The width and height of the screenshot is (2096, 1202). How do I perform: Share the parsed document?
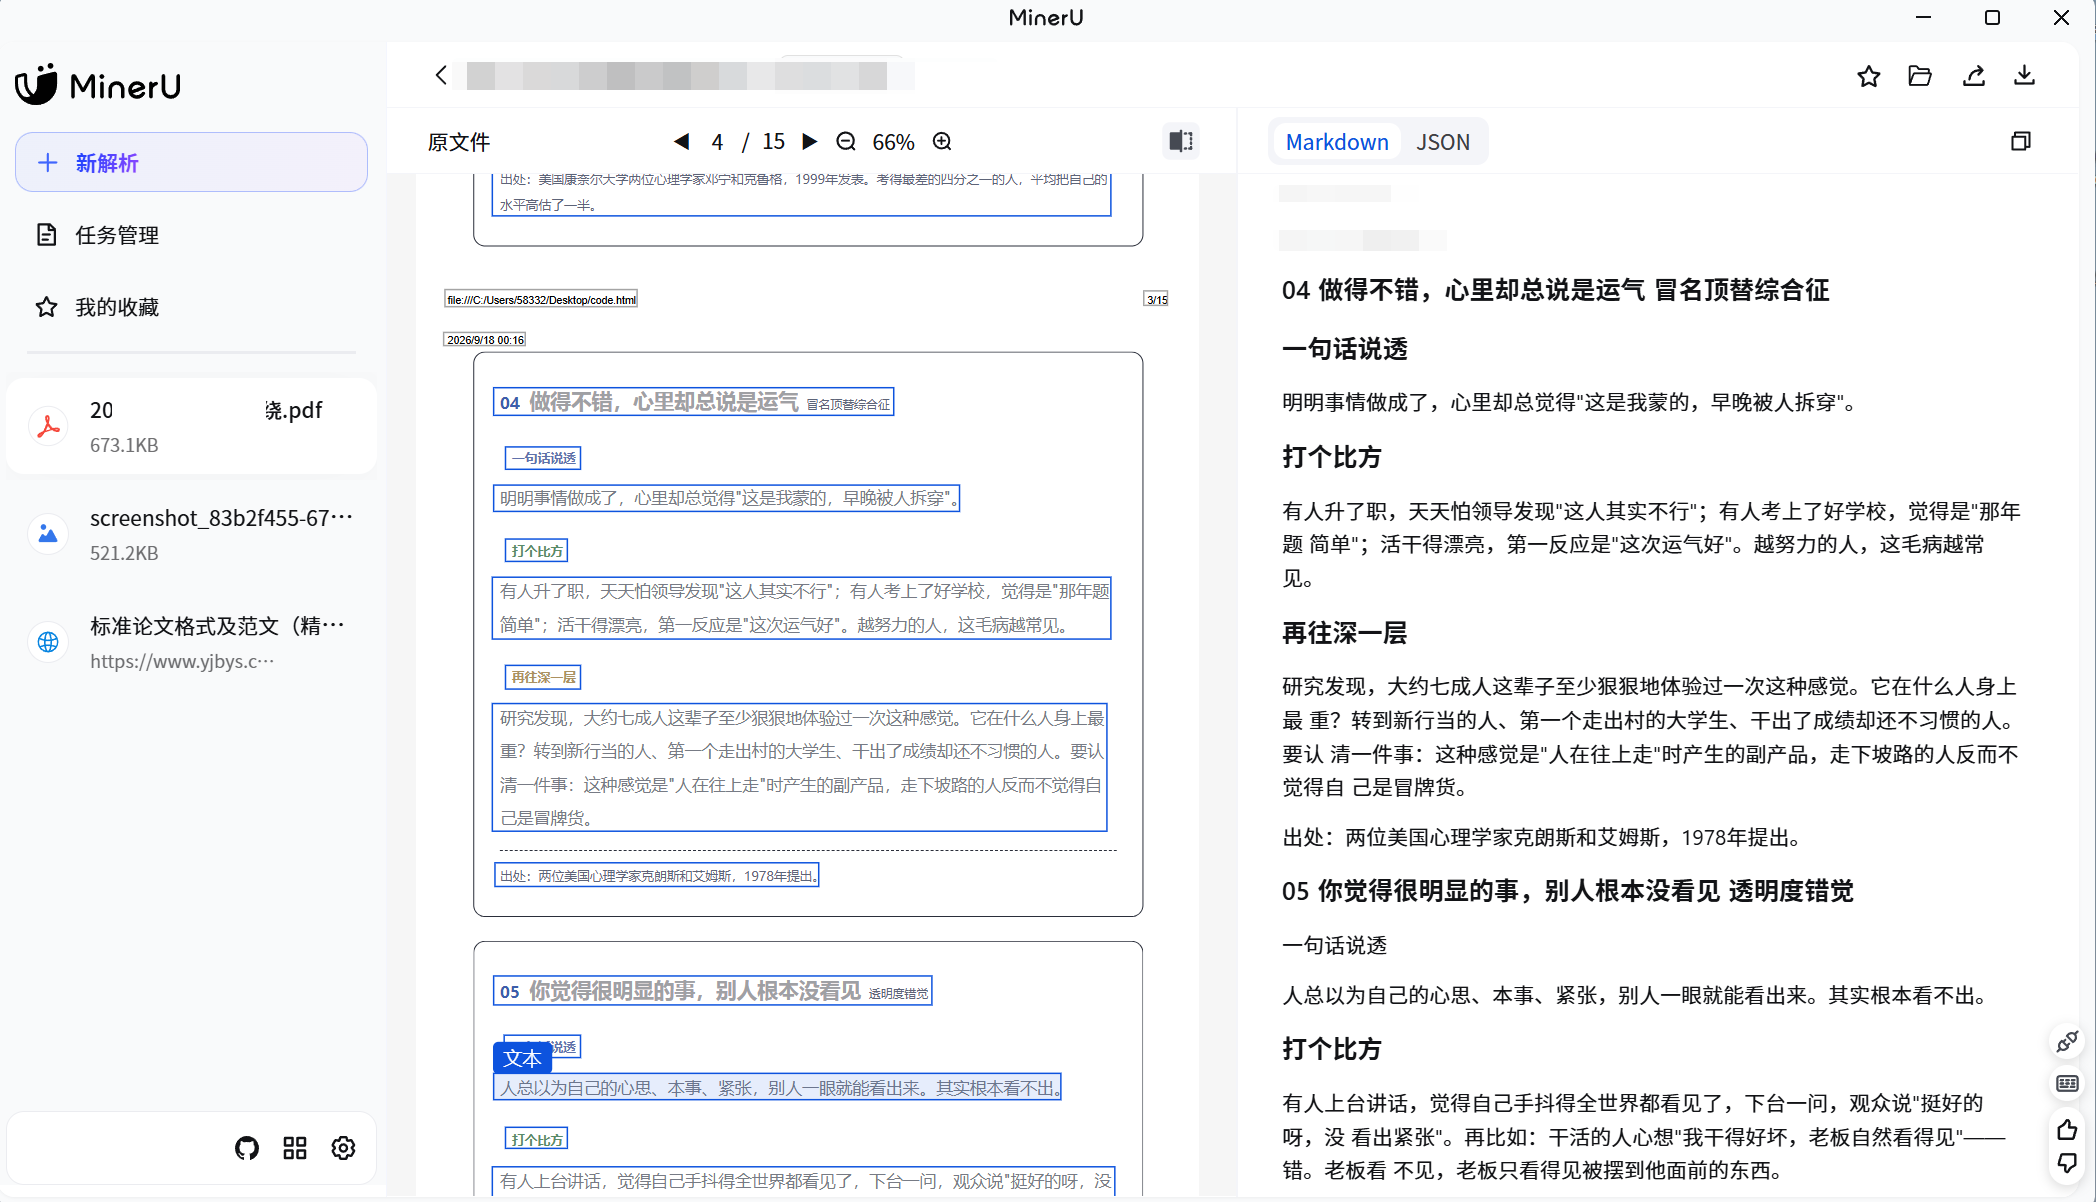[x=1974, y=76]
